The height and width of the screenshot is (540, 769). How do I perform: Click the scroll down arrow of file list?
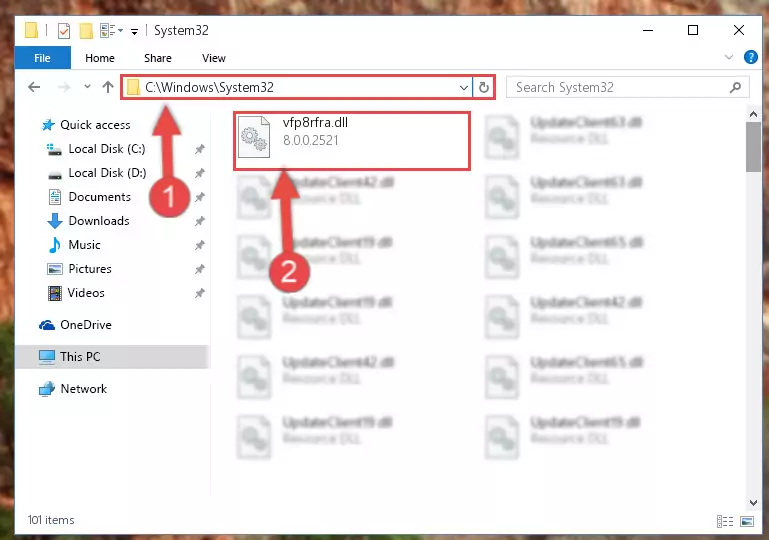pos(753,503)
